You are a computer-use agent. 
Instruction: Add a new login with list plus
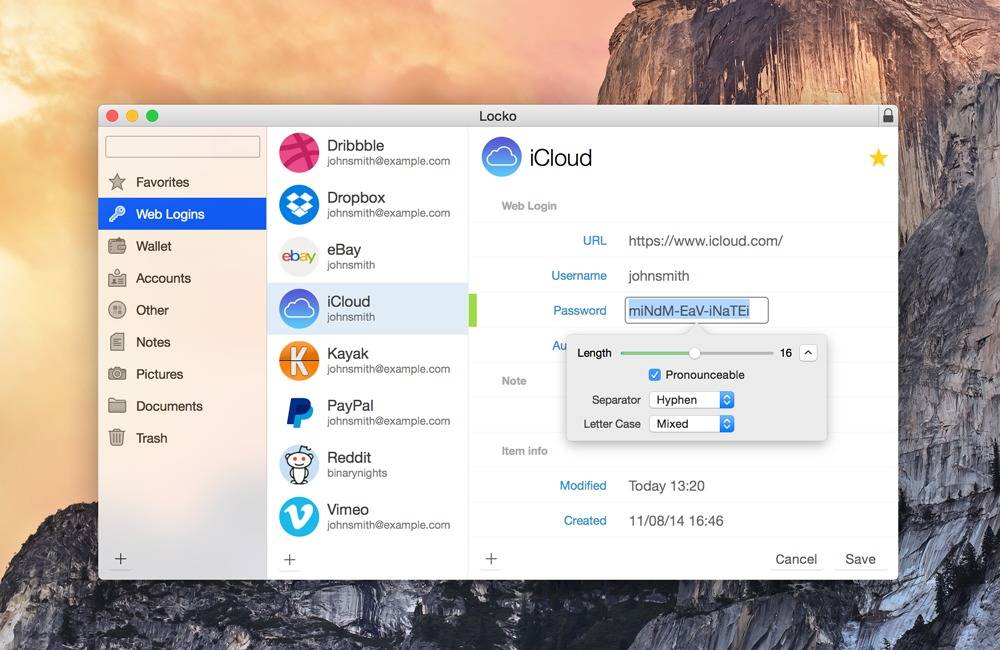(290, 559)
